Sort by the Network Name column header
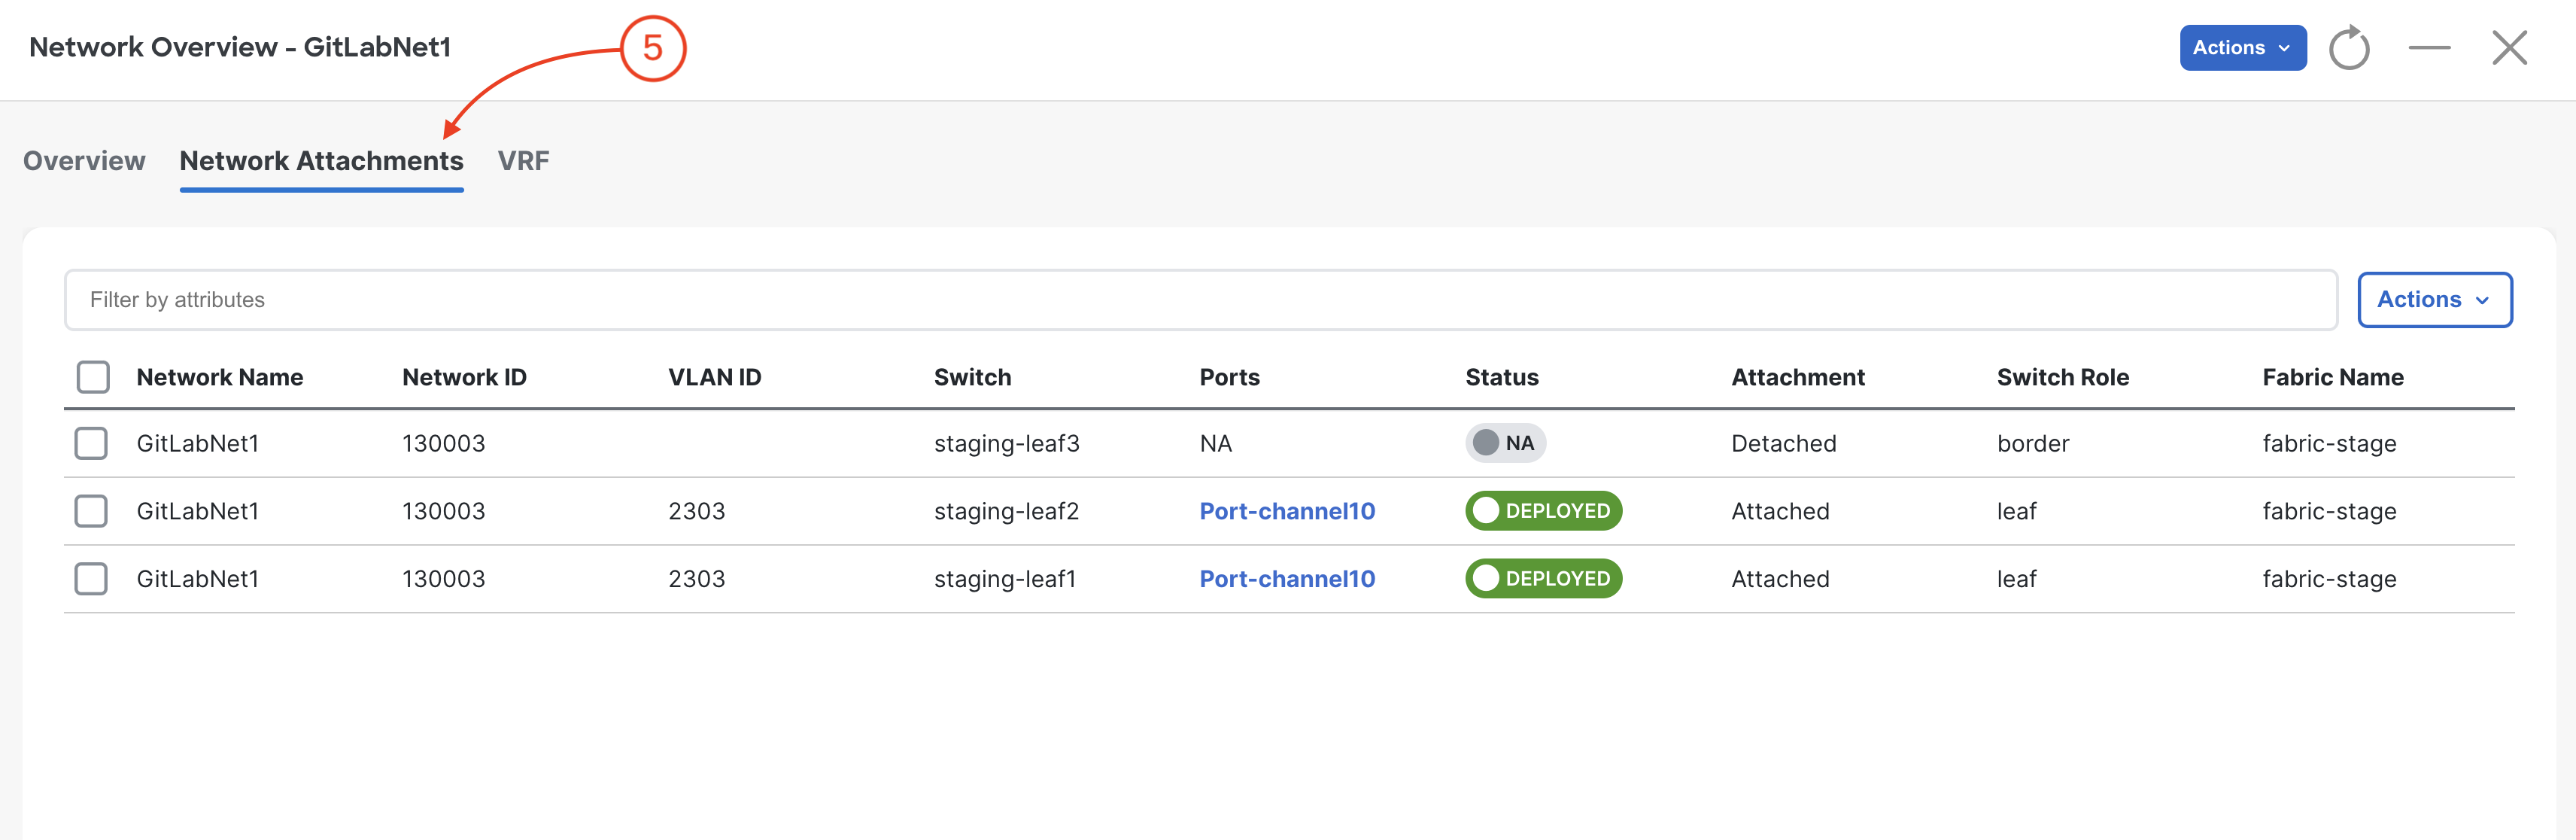 (220, 377)
